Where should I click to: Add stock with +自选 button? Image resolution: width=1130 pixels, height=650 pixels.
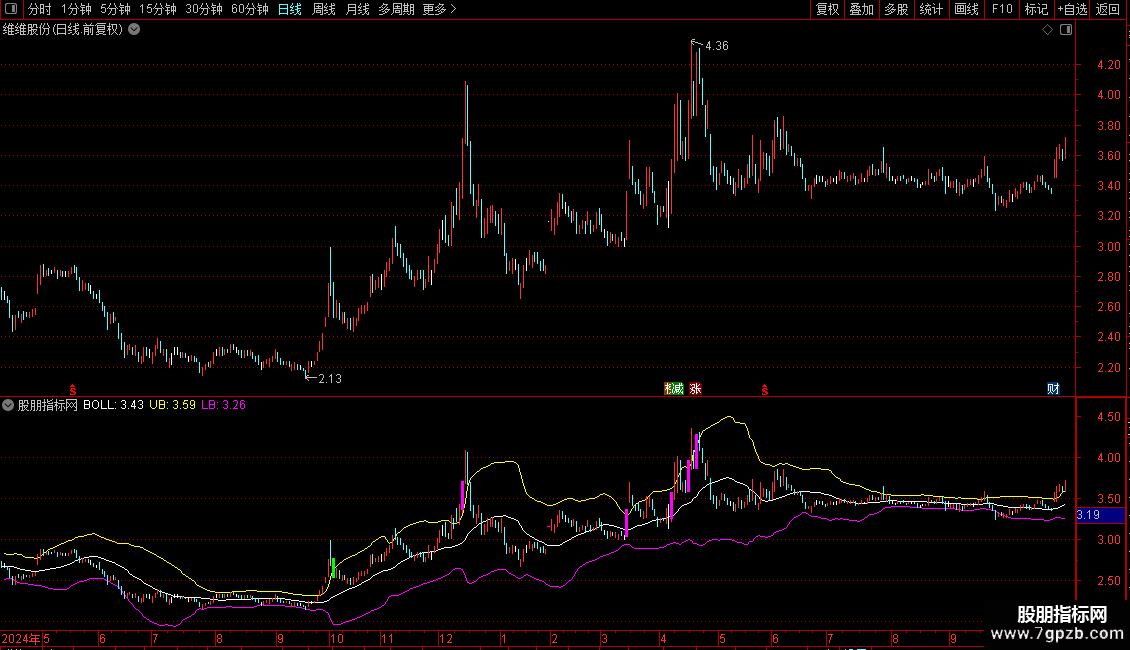[x=1071, y=10]
